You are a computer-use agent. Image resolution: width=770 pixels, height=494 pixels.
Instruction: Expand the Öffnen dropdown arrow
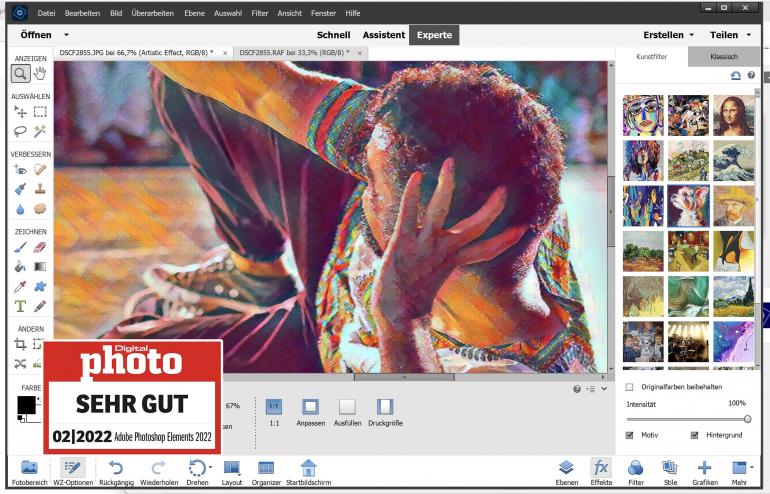(66, 35)
